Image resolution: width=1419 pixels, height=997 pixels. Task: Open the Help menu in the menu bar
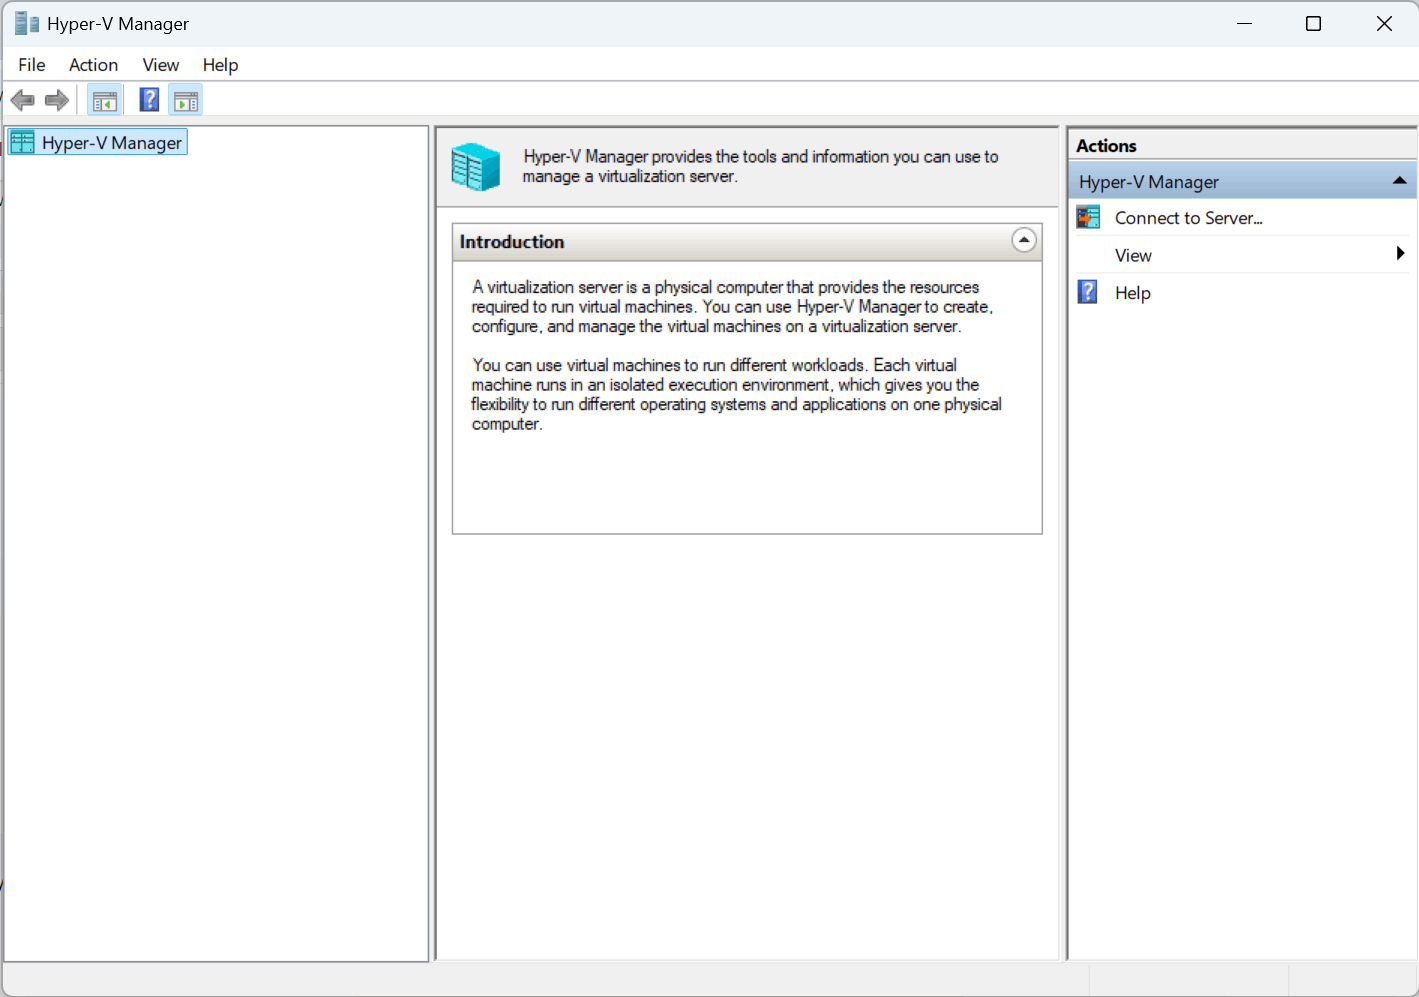pos(220,65)
